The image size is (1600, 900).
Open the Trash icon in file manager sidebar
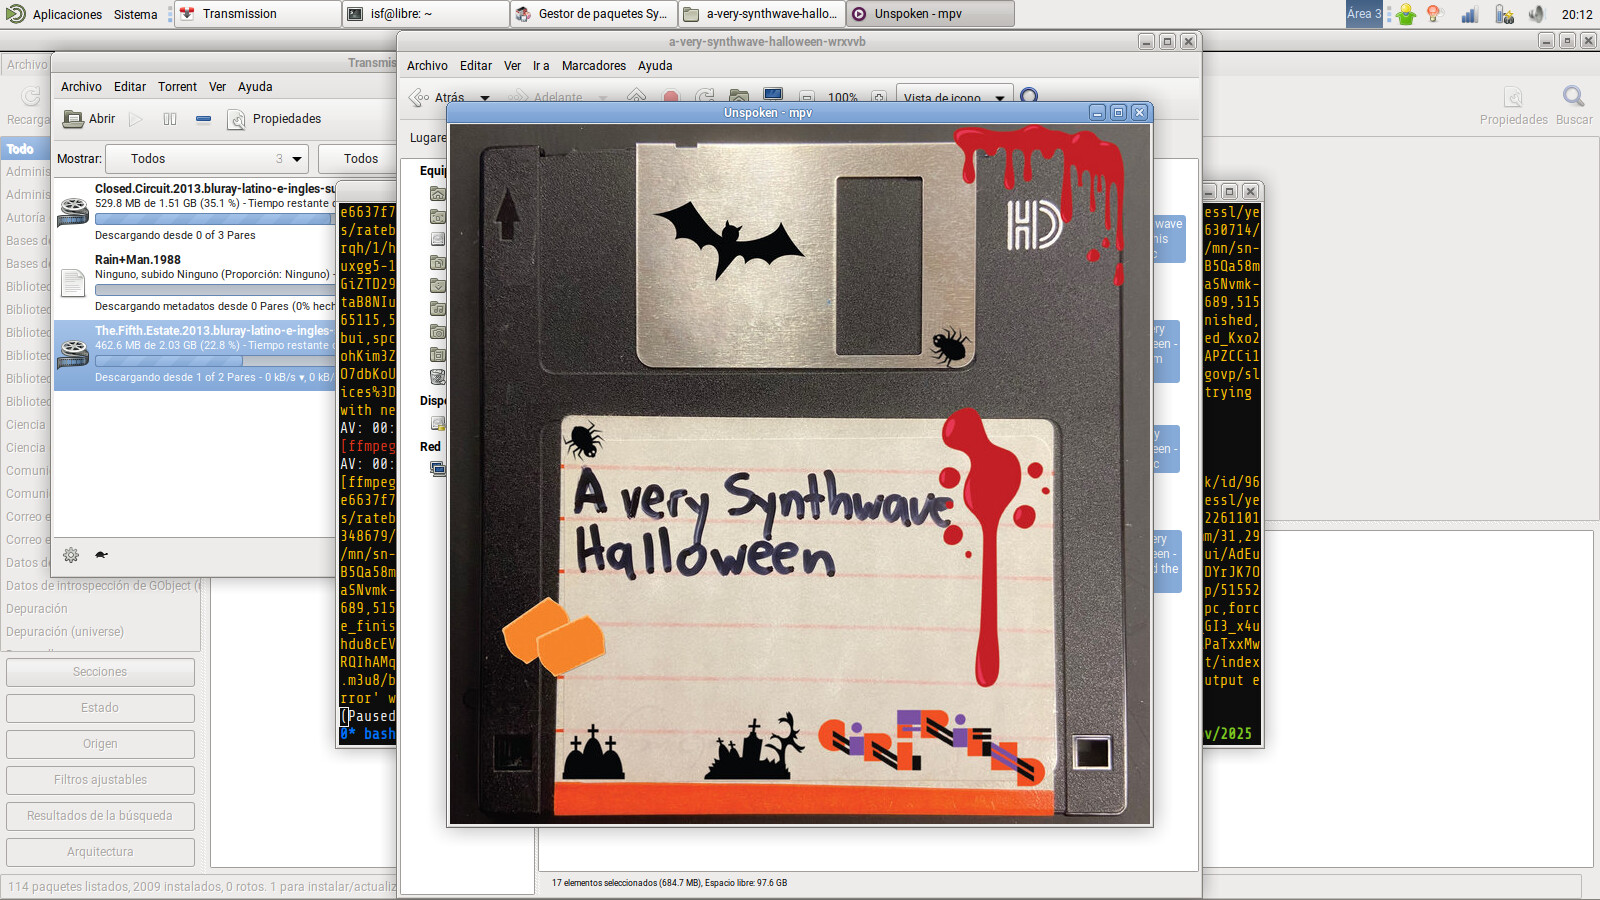coord(437,377)
